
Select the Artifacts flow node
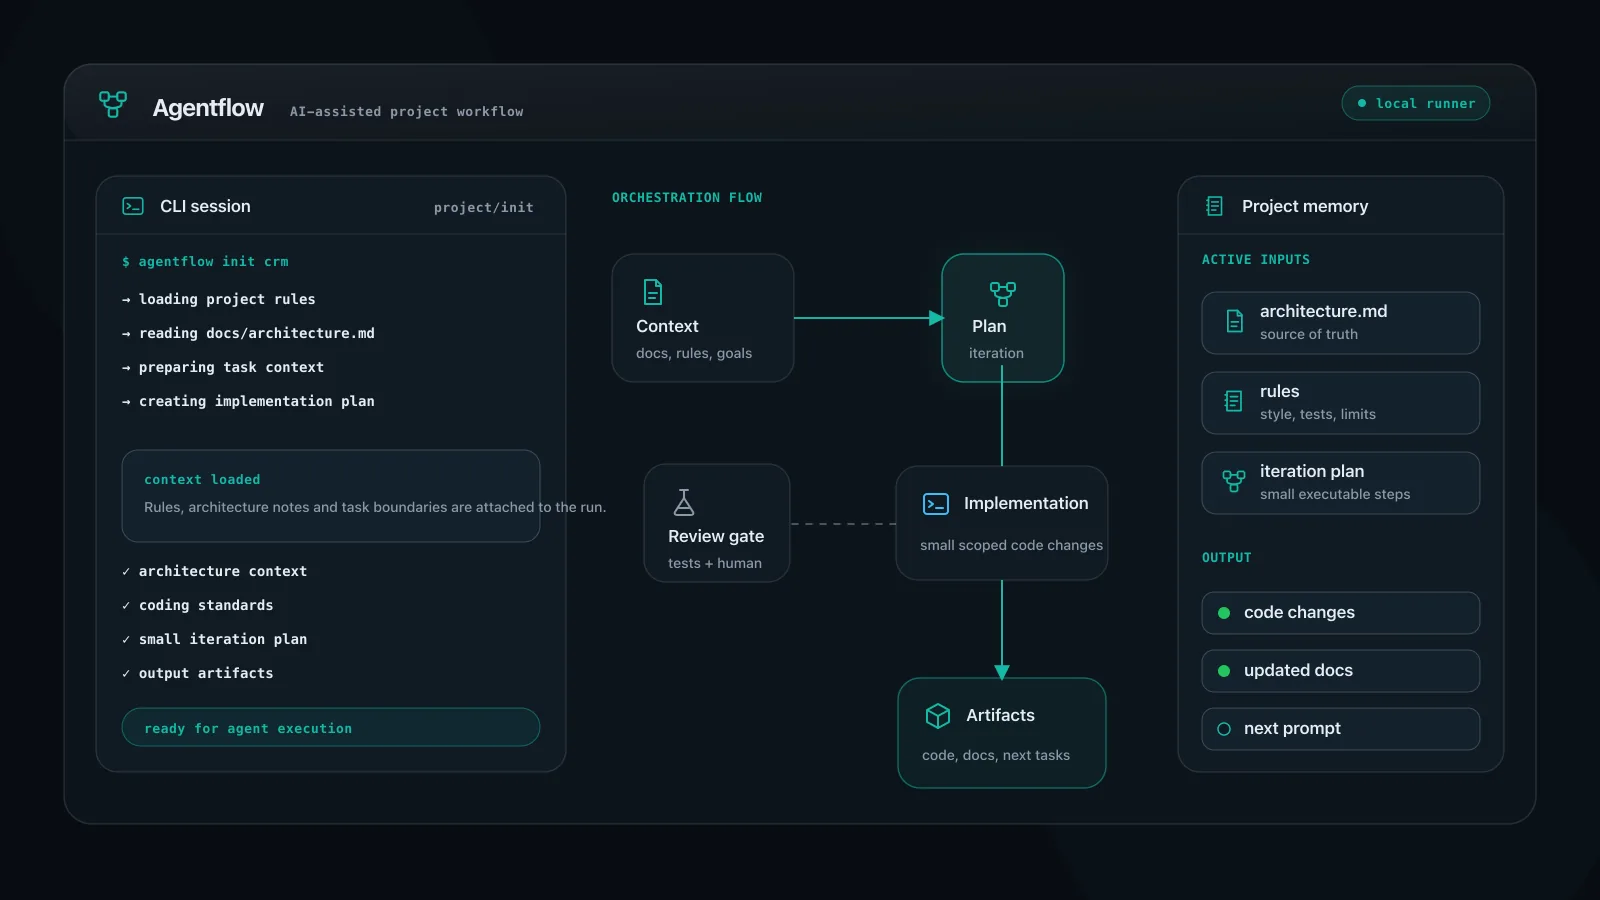tap(1002, 733)
